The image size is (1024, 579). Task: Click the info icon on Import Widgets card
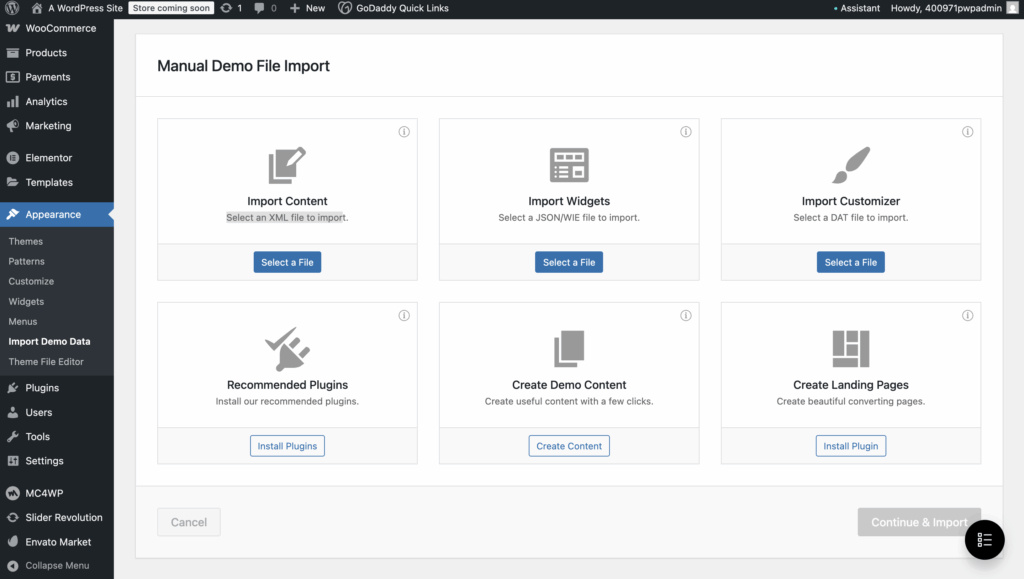click(686, 132)
